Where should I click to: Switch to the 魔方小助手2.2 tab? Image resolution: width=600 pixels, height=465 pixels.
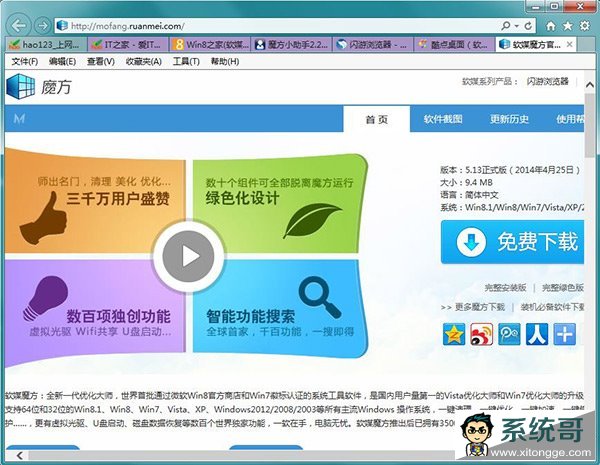coord(292,44)
